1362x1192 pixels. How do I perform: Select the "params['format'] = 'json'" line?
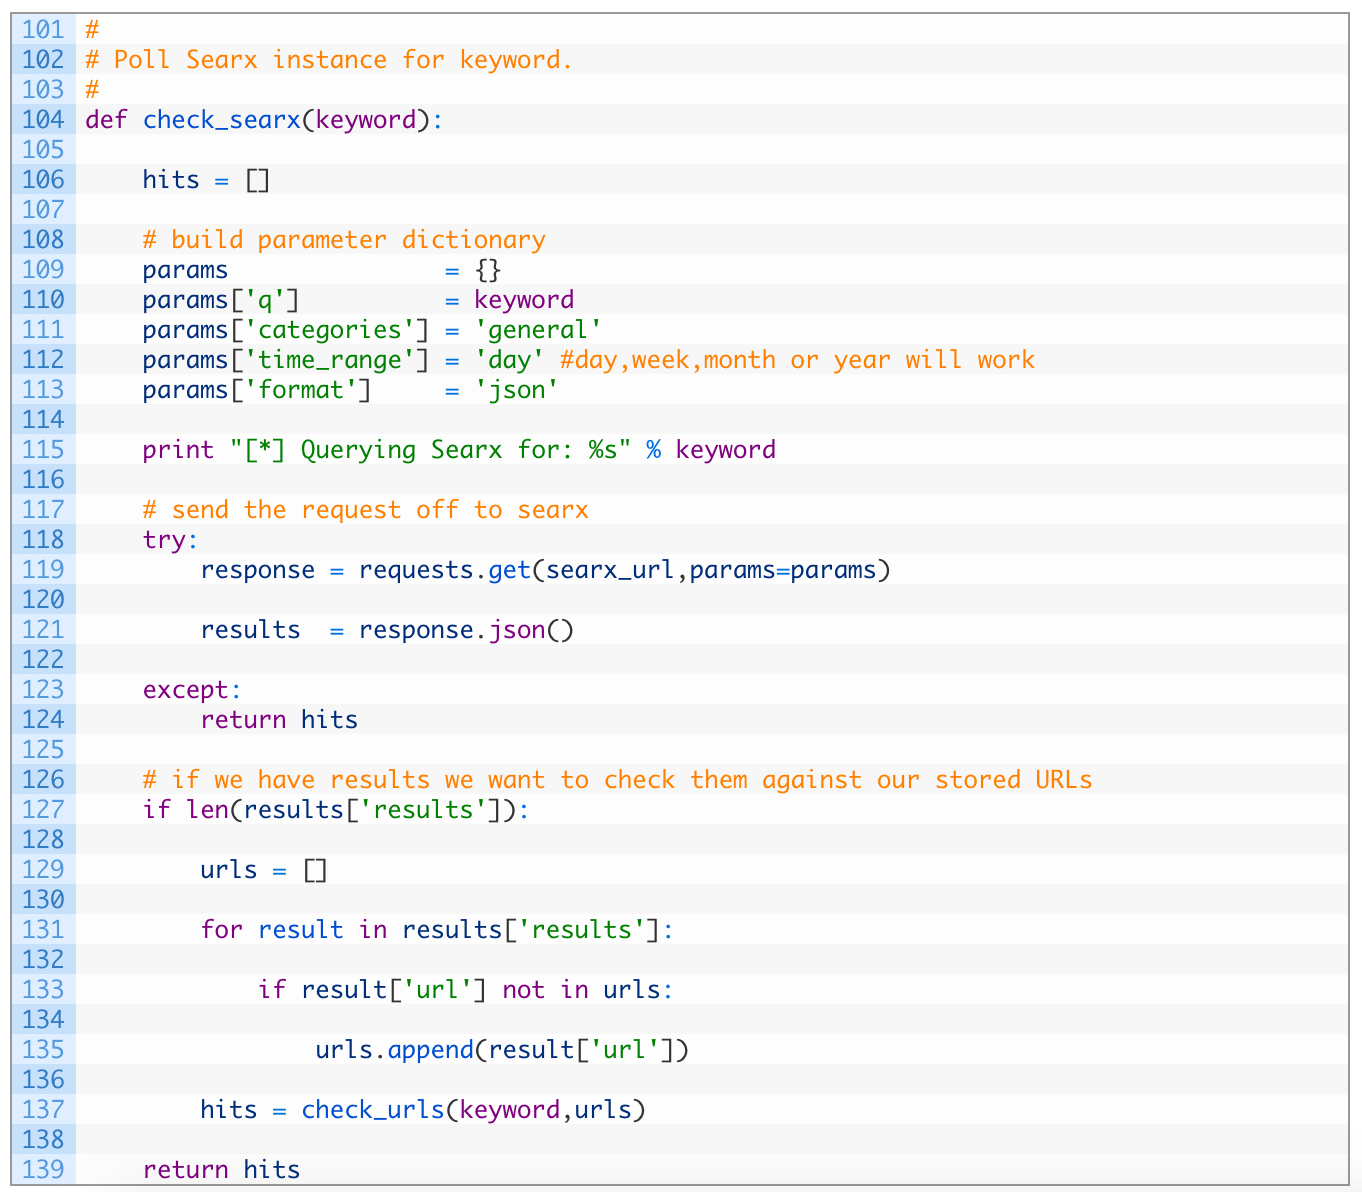(350, 390)
